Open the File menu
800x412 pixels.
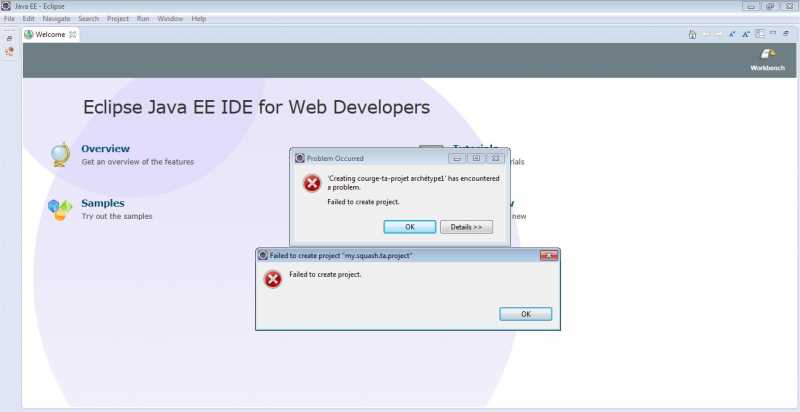[x=9, y=19]
